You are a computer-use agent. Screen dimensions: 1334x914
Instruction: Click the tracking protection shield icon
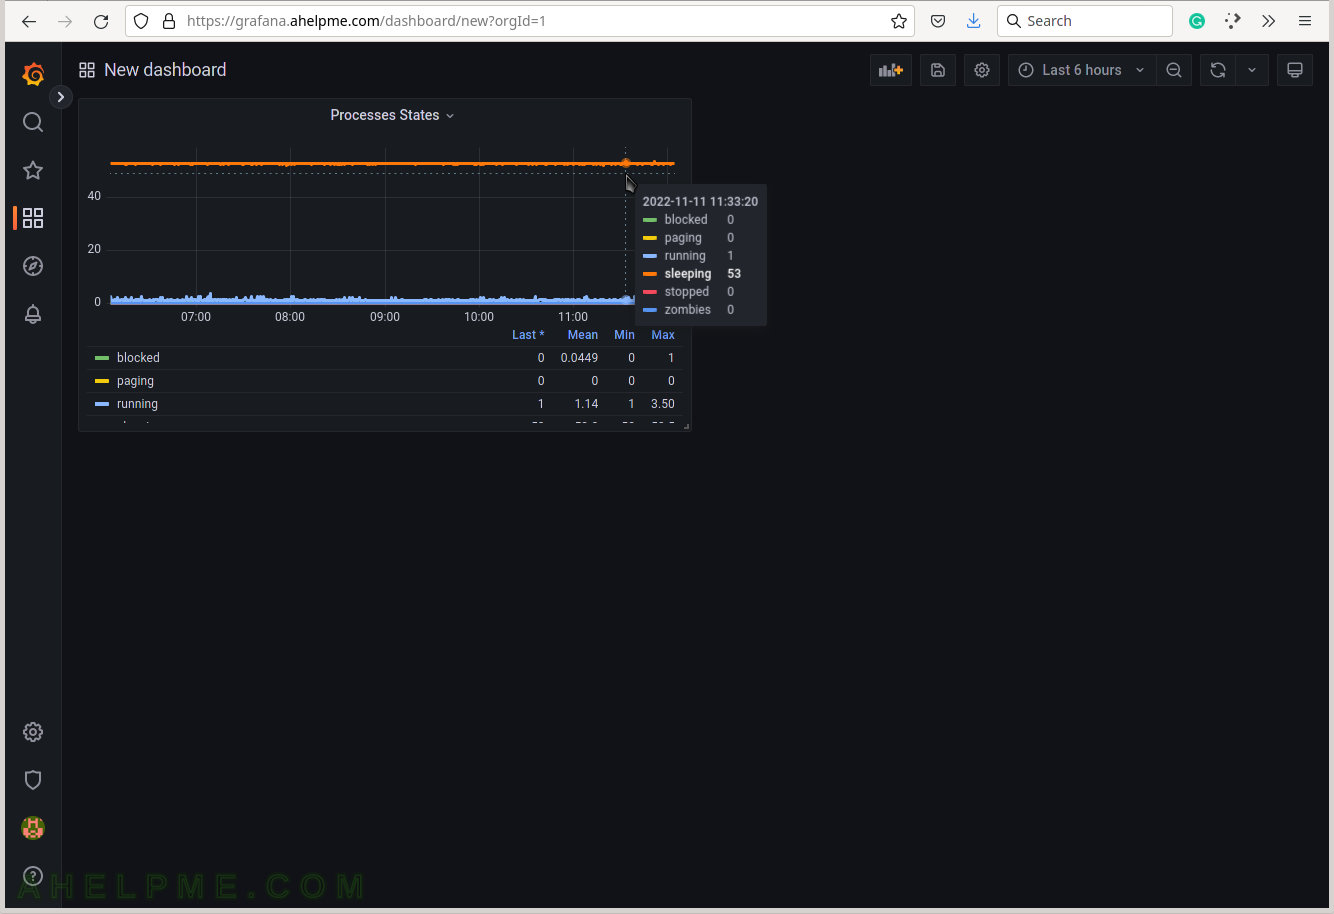[x=141, y=21]
